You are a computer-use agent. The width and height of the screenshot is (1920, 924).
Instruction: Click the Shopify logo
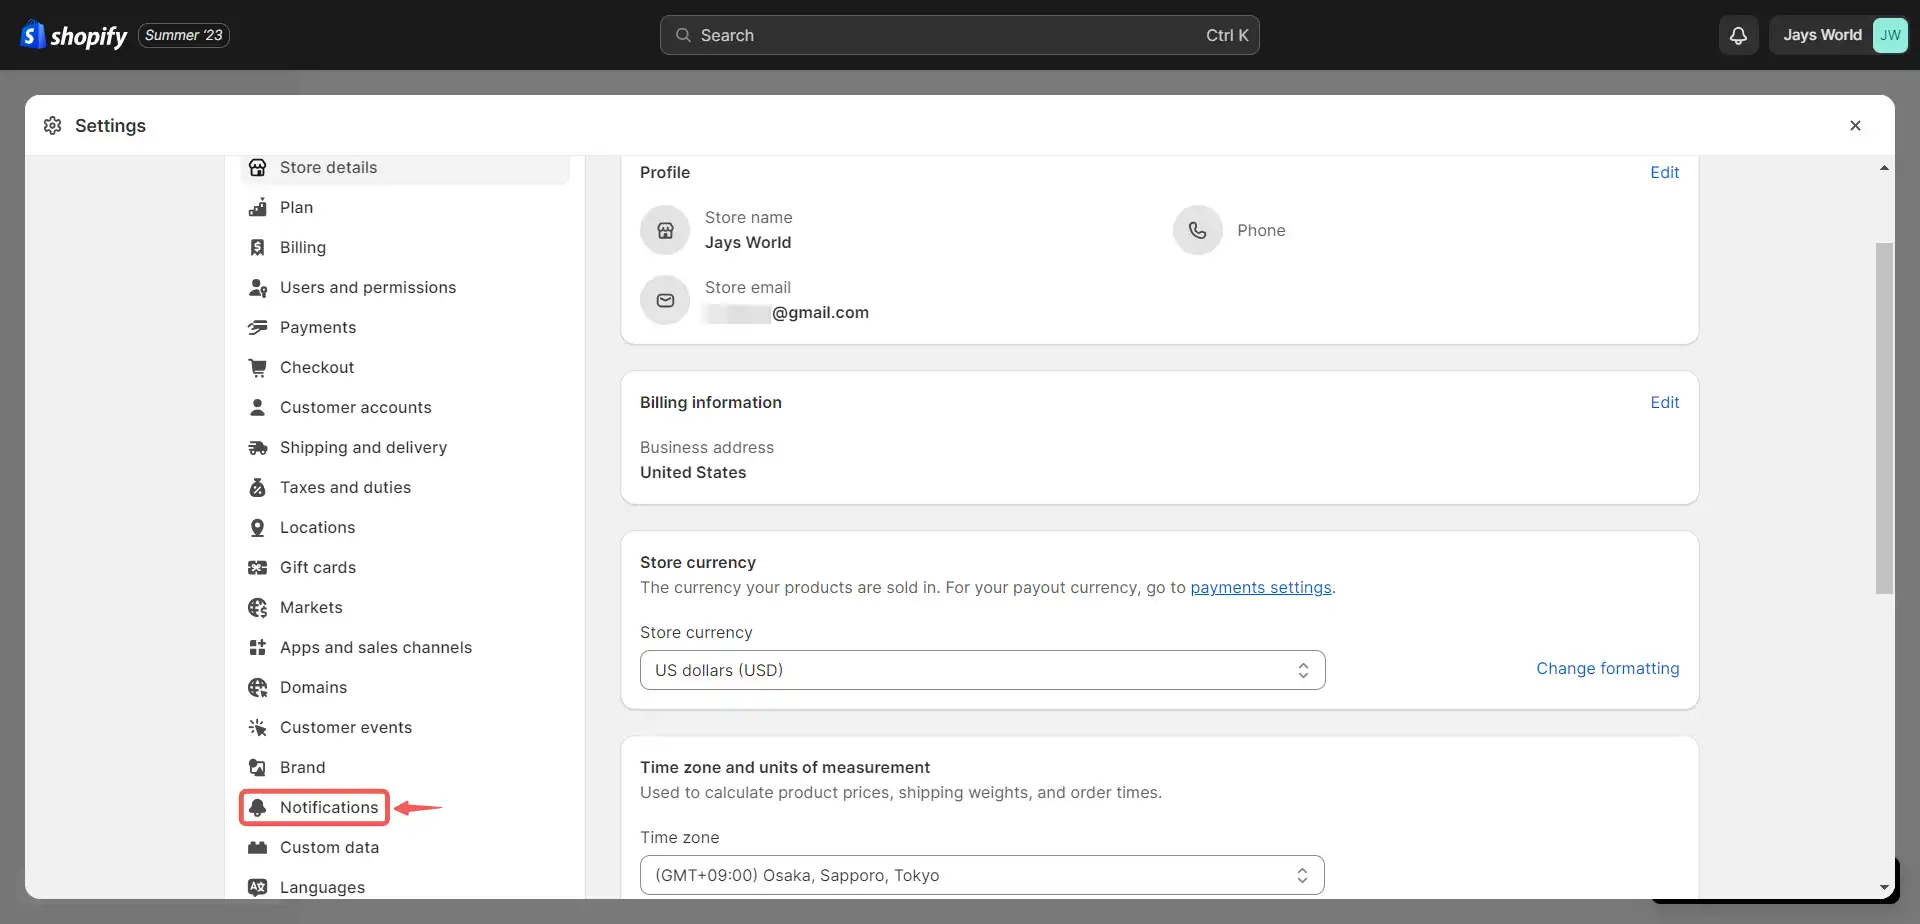pos(74,35)
